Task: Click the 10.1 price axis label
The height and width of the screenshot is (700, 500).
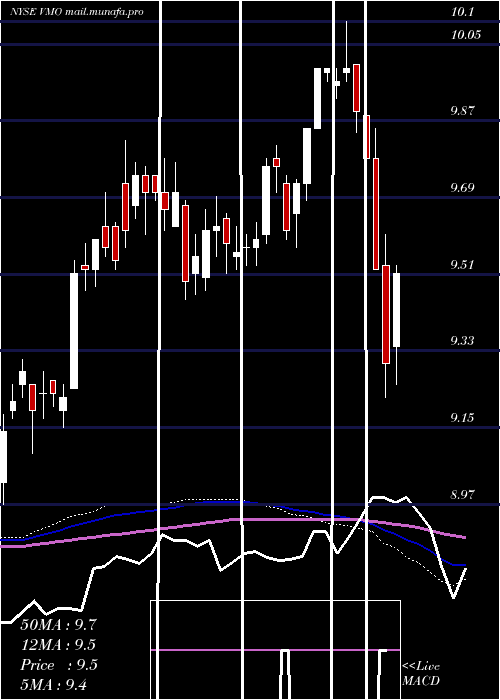Action: (462, 12)
